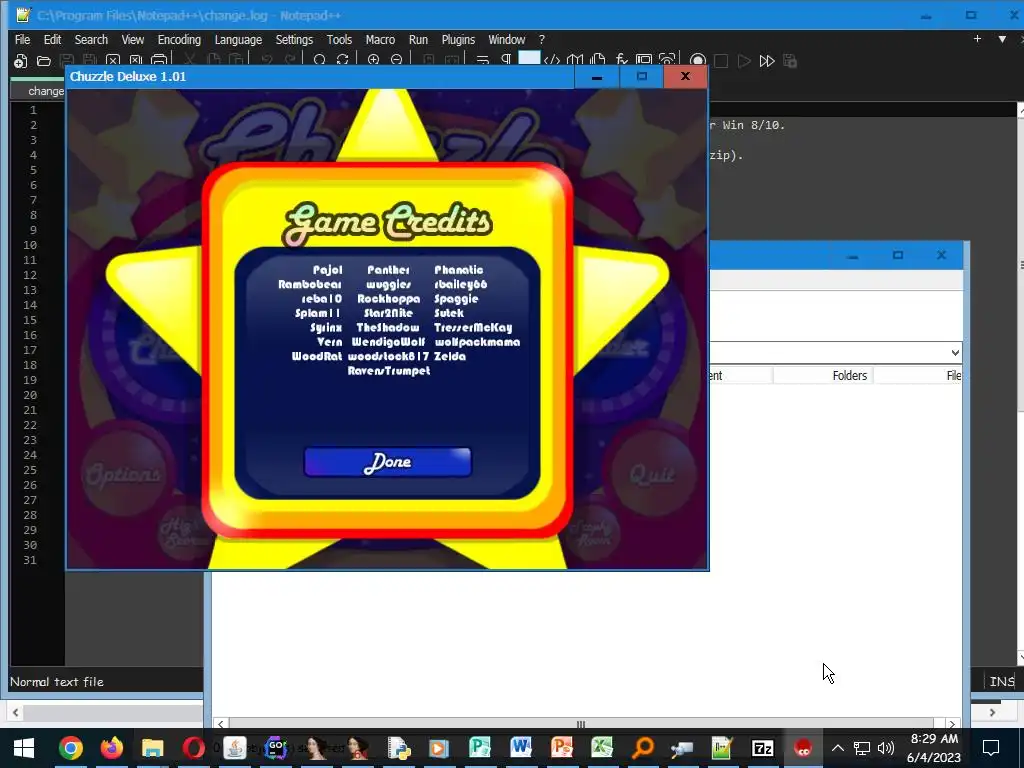
Task: Click the New file icon in Notepad++ toolbar
Action: click(21, 61)
